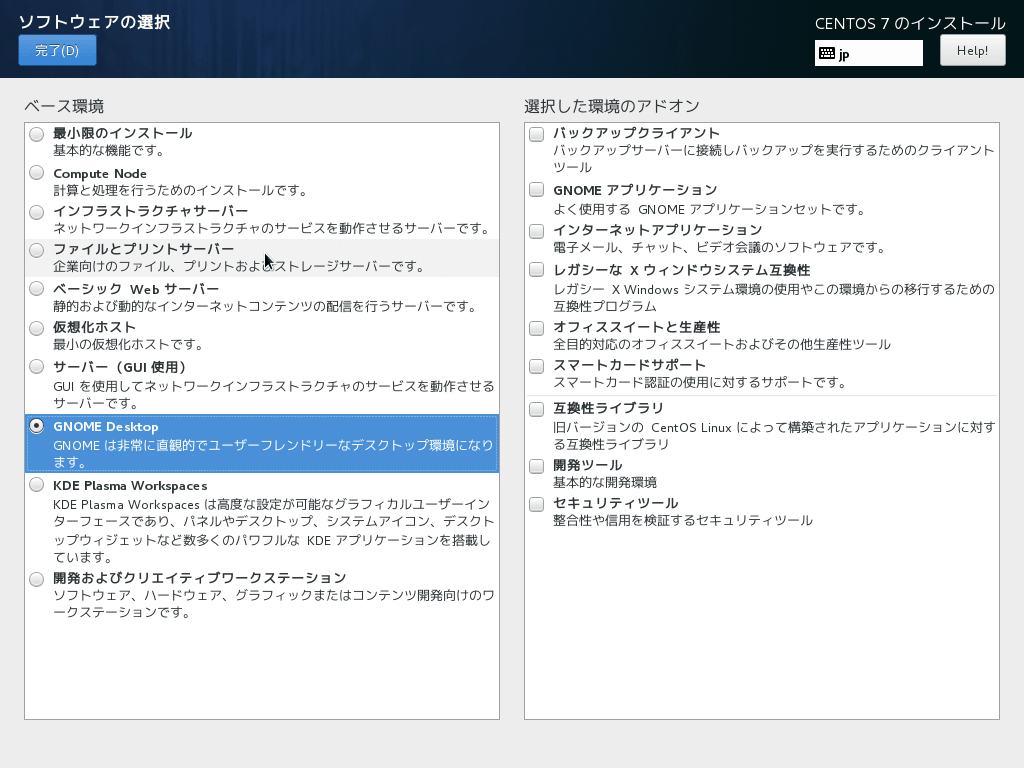Open Help with the Help! button

click(971, 49)
